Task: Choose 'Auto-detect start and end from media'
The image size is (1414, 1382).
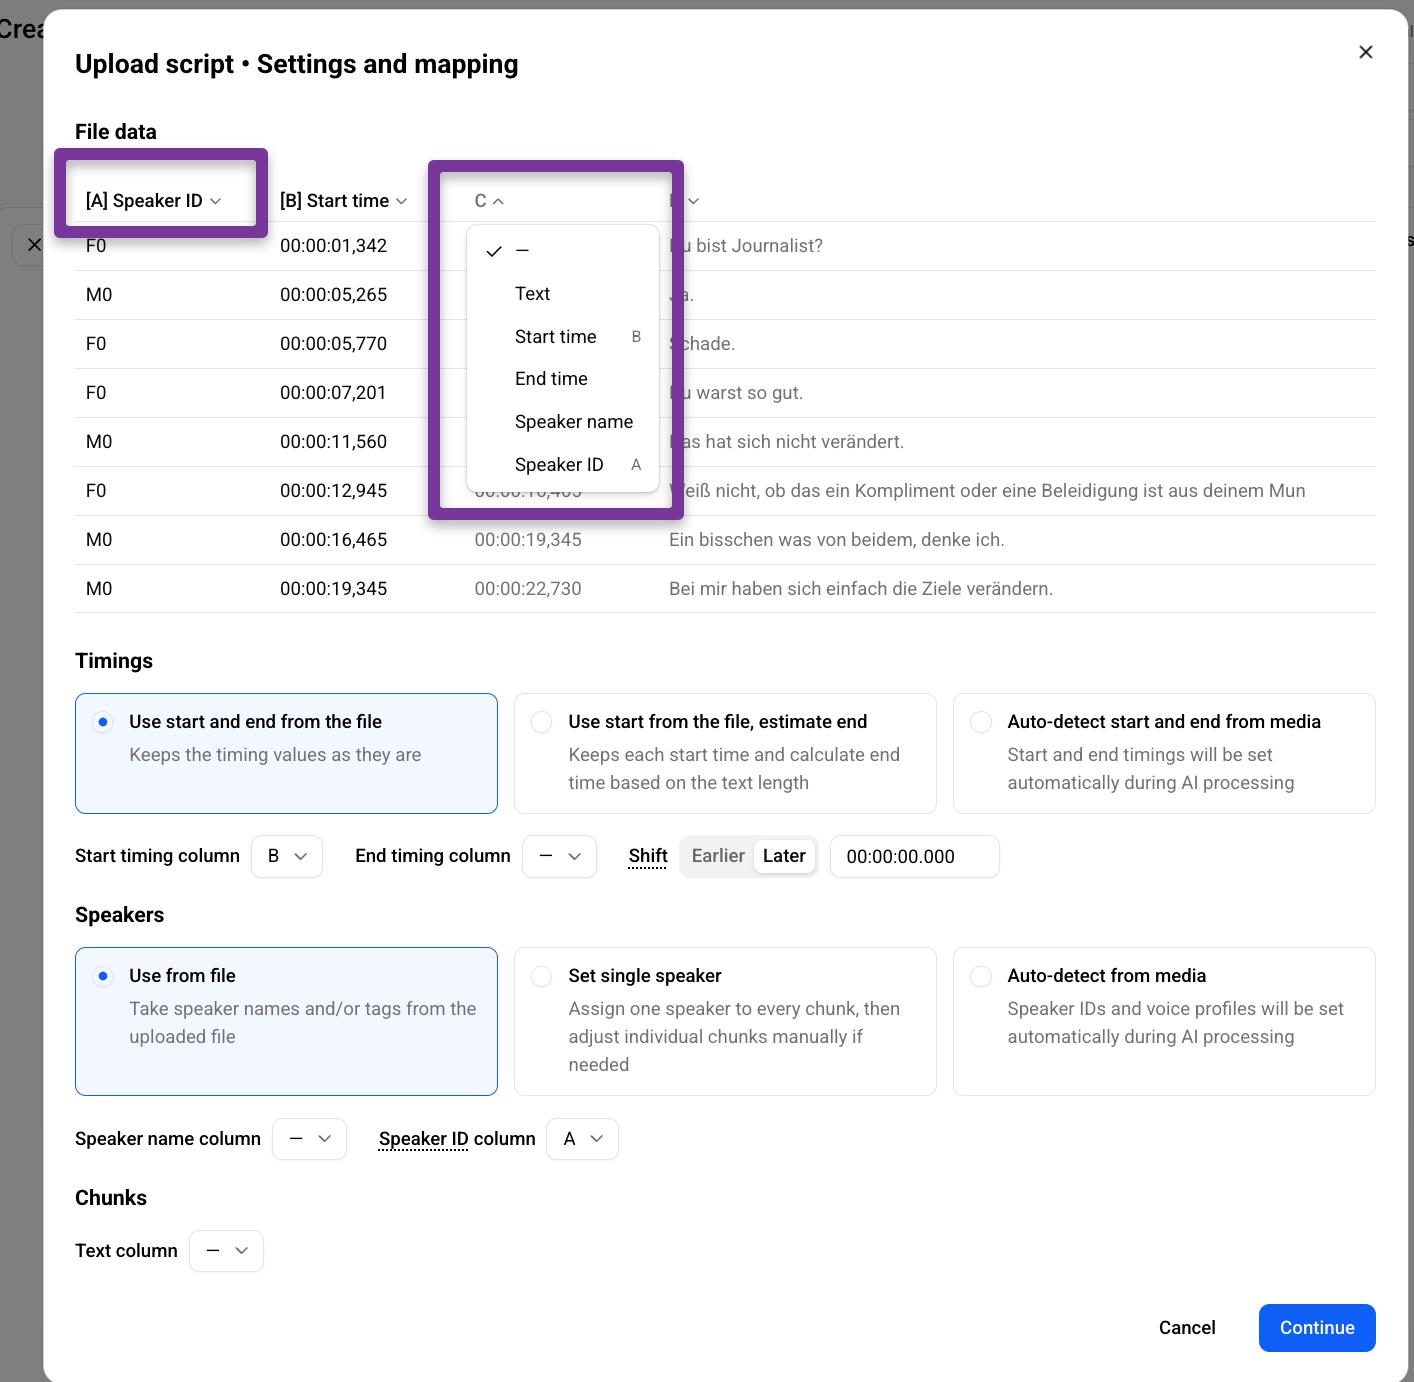Action: pos(1164,753)
